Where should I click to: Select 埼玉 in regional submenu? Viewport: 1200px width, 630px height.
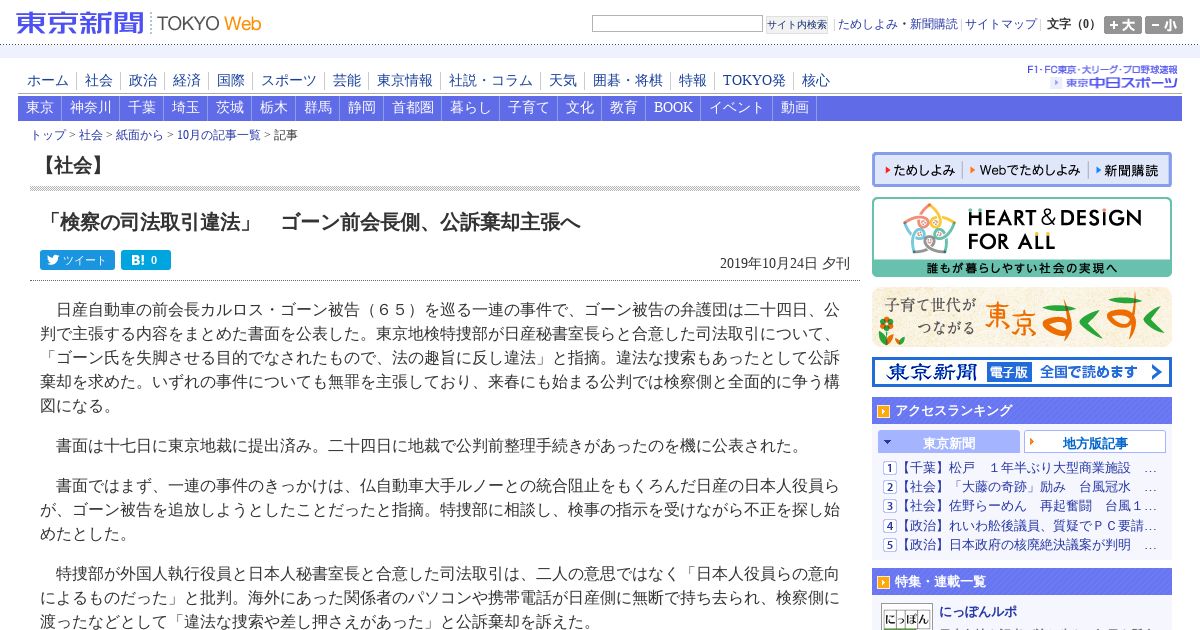point(186,108)
